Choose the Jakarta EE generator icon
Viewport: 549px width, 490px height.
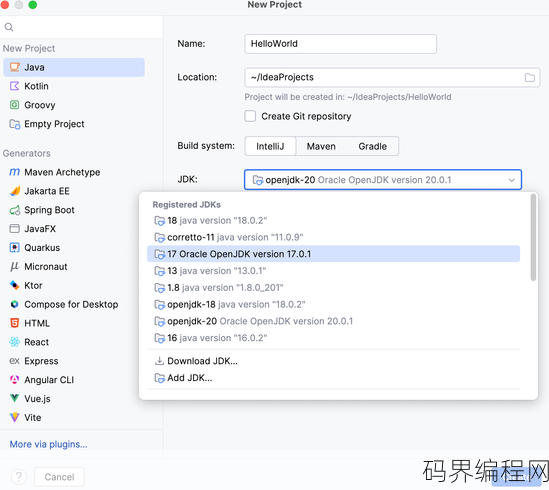click(15, 191)
